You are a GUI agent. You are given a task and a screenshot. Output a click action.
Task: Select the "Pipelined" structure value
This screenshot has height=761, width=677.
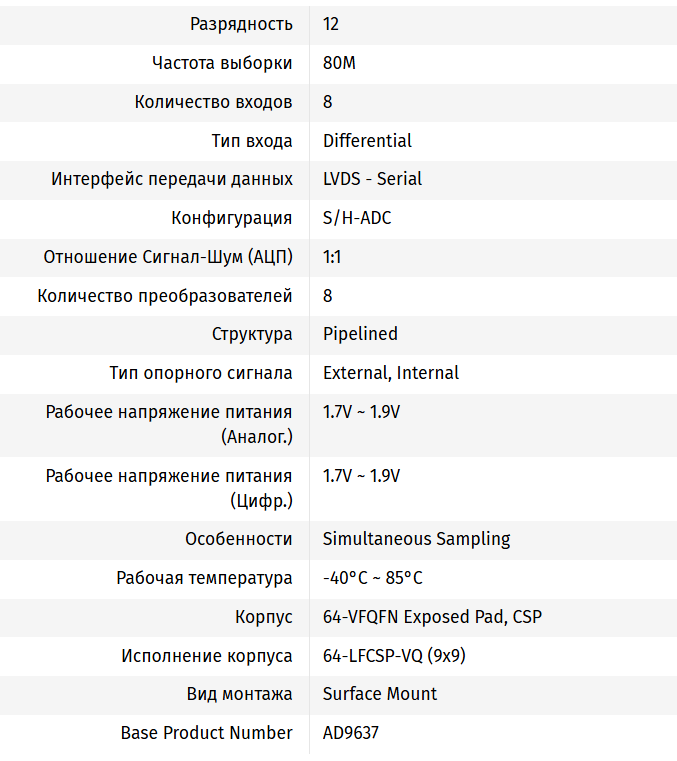tap(360, 334)
